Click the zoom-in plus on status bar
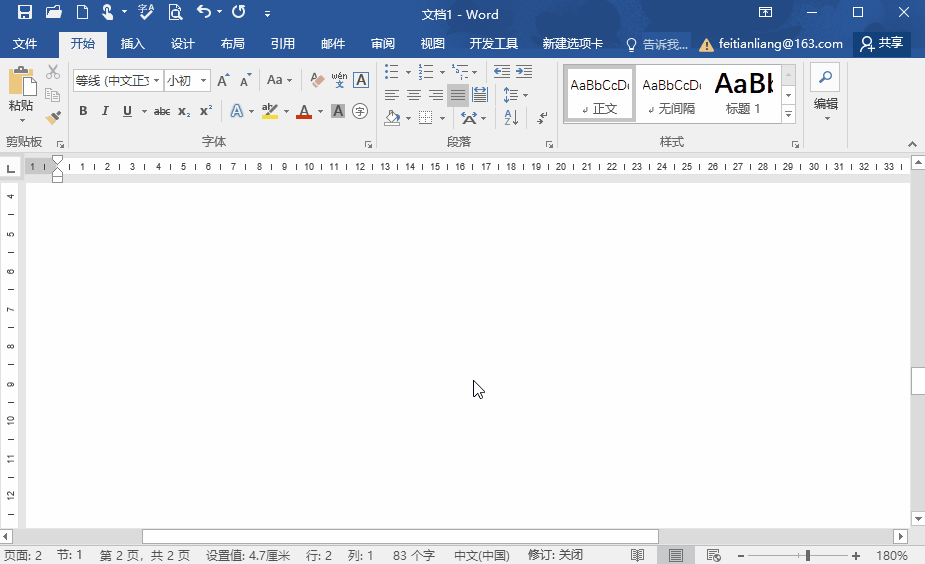 click(856, 556)
